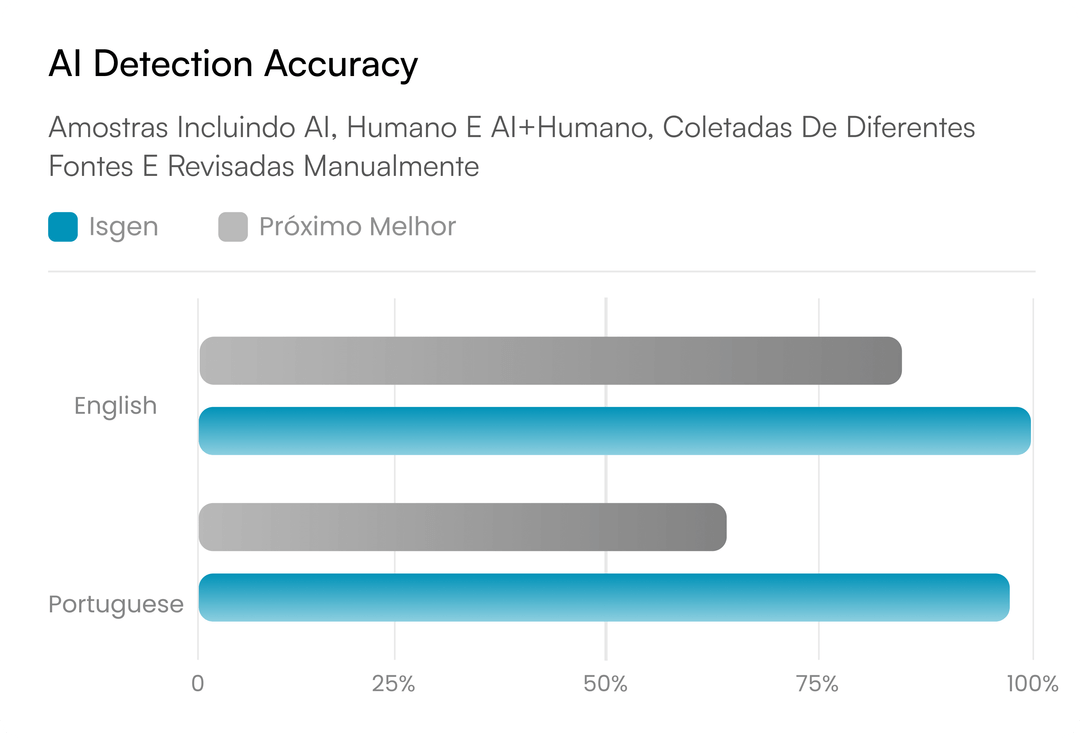
Task: Click the Portuguese axis label
Action: tap(116, 604)
